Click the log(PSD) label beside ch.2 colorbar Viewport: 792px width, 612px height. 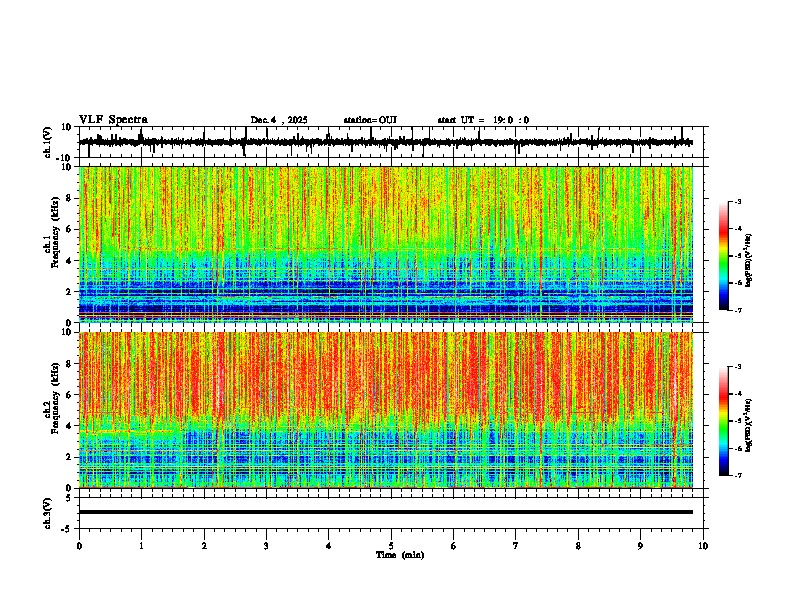coord(748,426)
